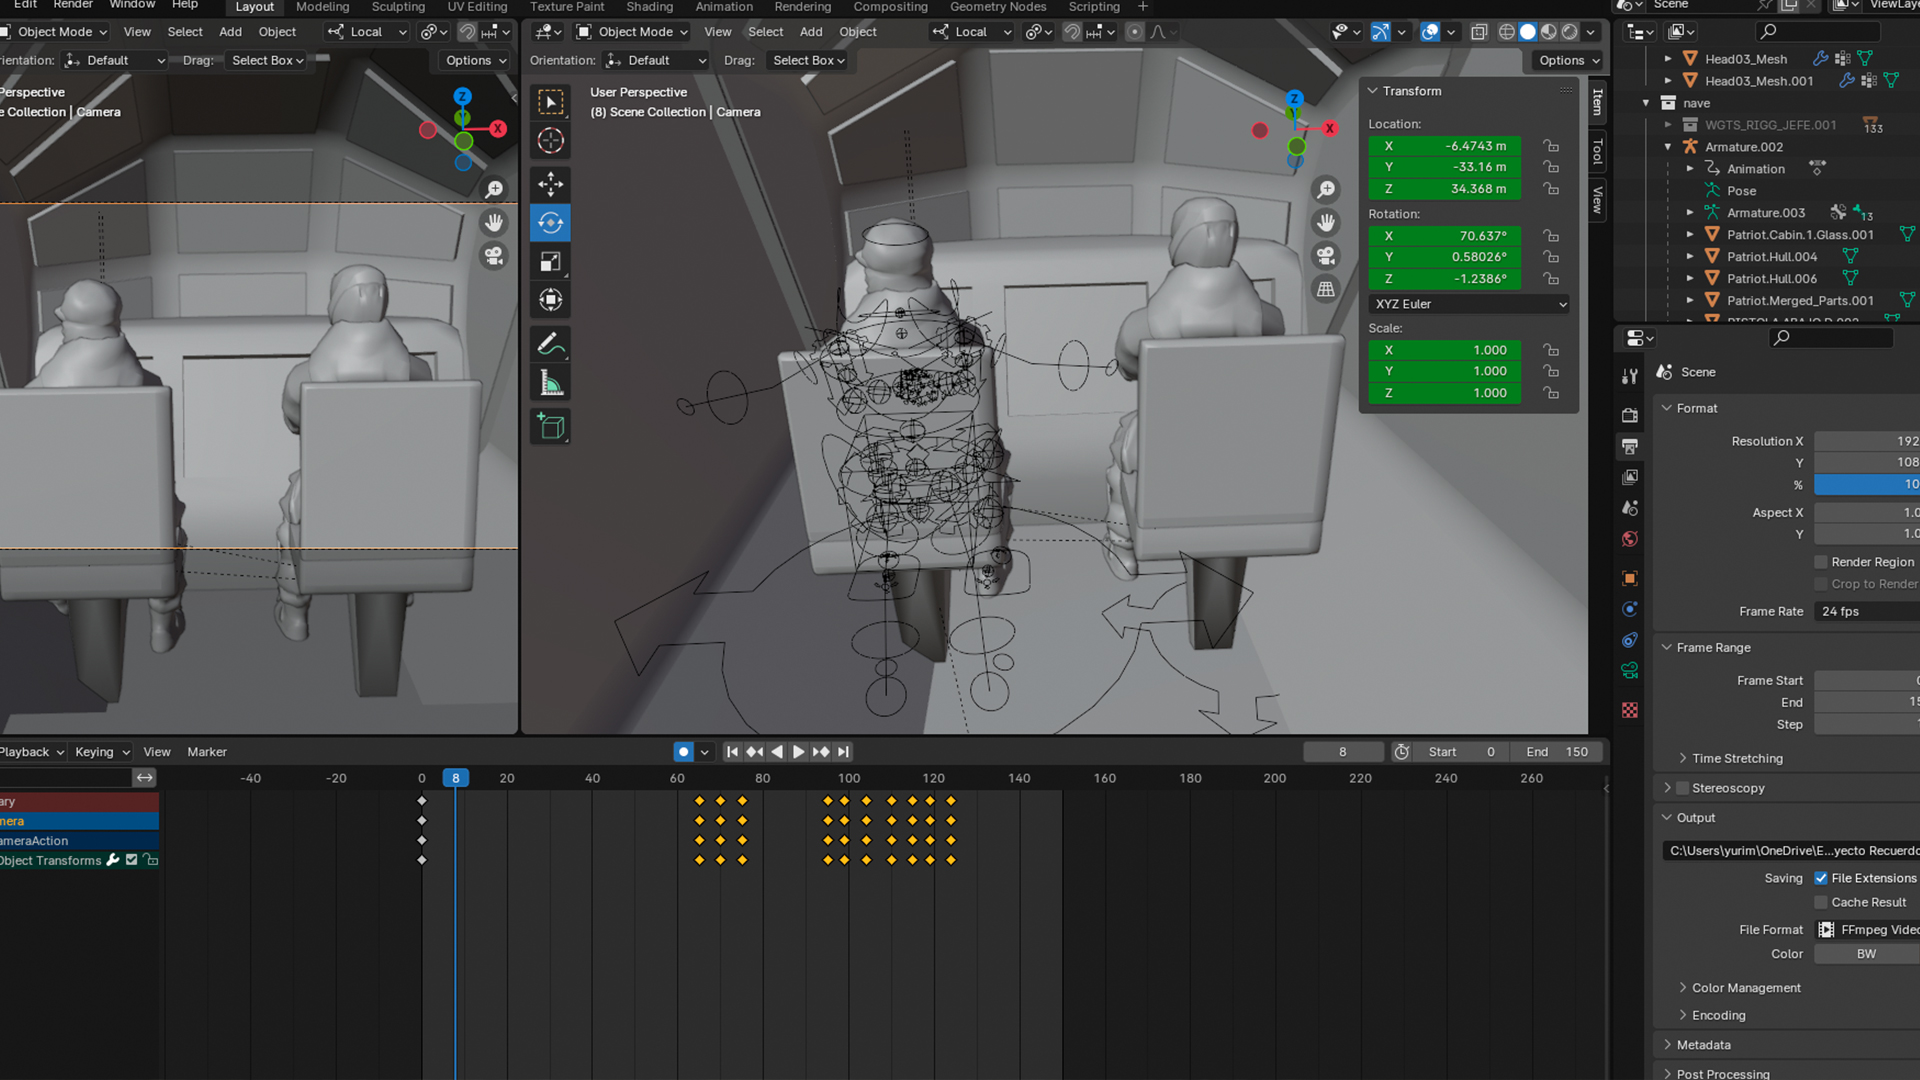Switch to material preview shading

(1549, 32)
